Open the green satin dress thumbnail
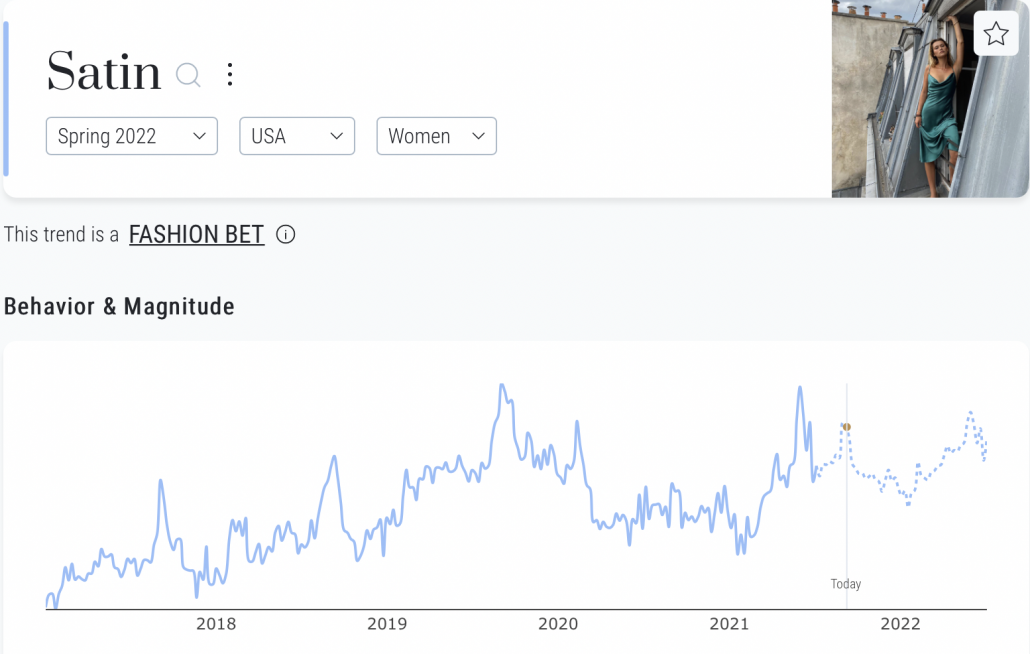Screen dimensions: 1030x654 (x=929, y=98)
